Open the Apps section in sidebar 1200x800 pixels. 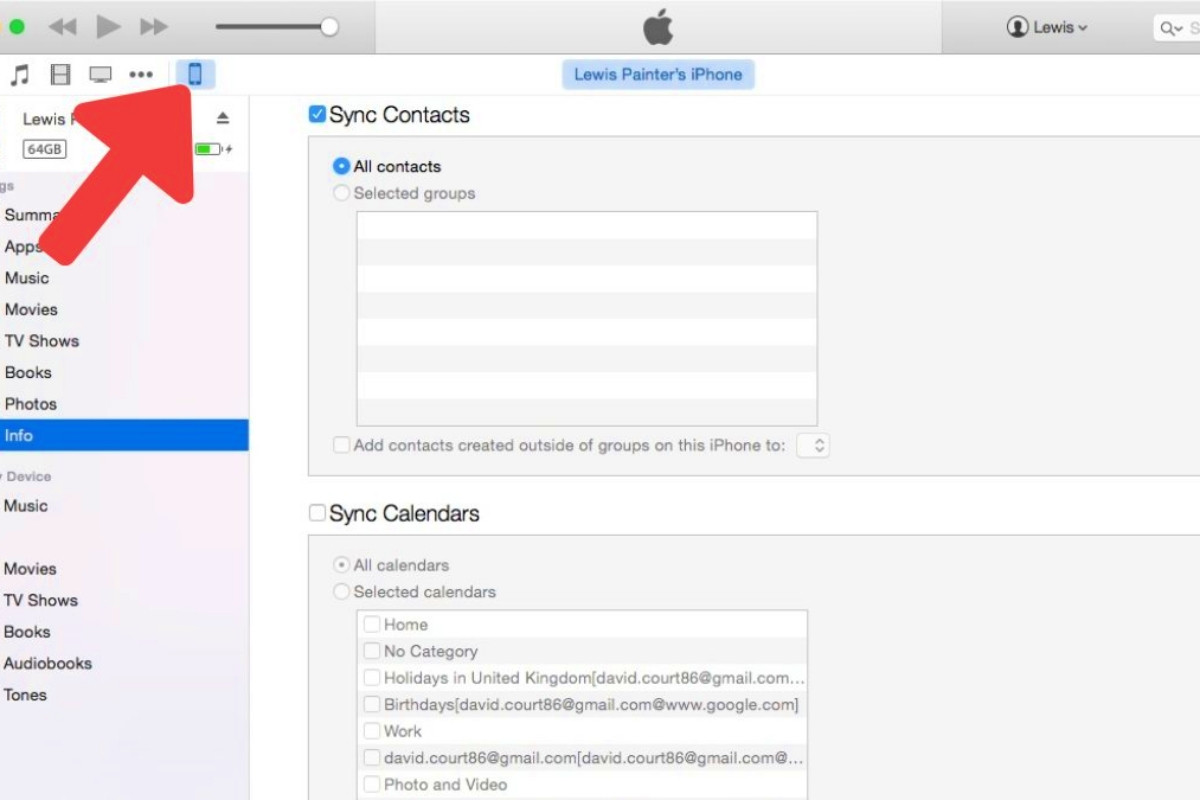pos(22,246)
